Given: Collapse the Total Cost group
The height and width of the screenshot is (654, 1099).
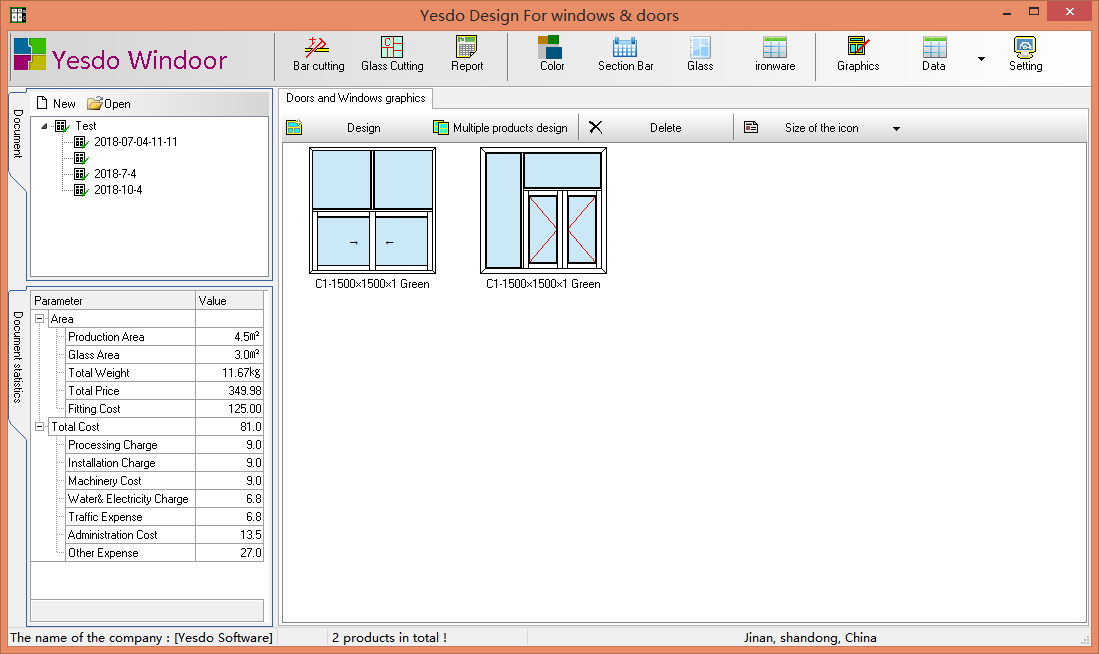Looking at the screenshot, I should tap(40, 426).
